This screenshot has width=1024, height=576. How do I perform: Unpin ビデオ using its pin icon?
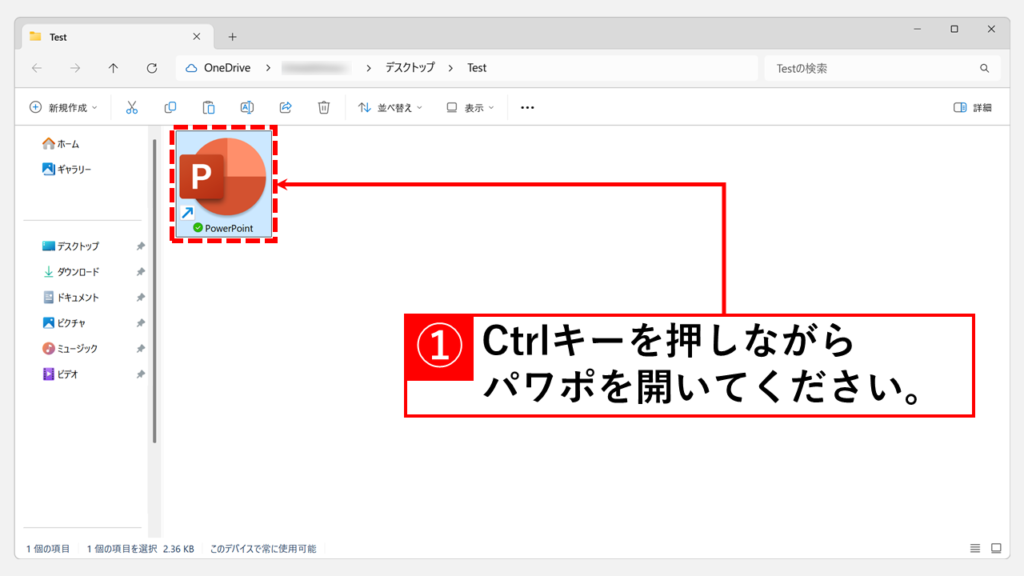[x=140, y=374]
